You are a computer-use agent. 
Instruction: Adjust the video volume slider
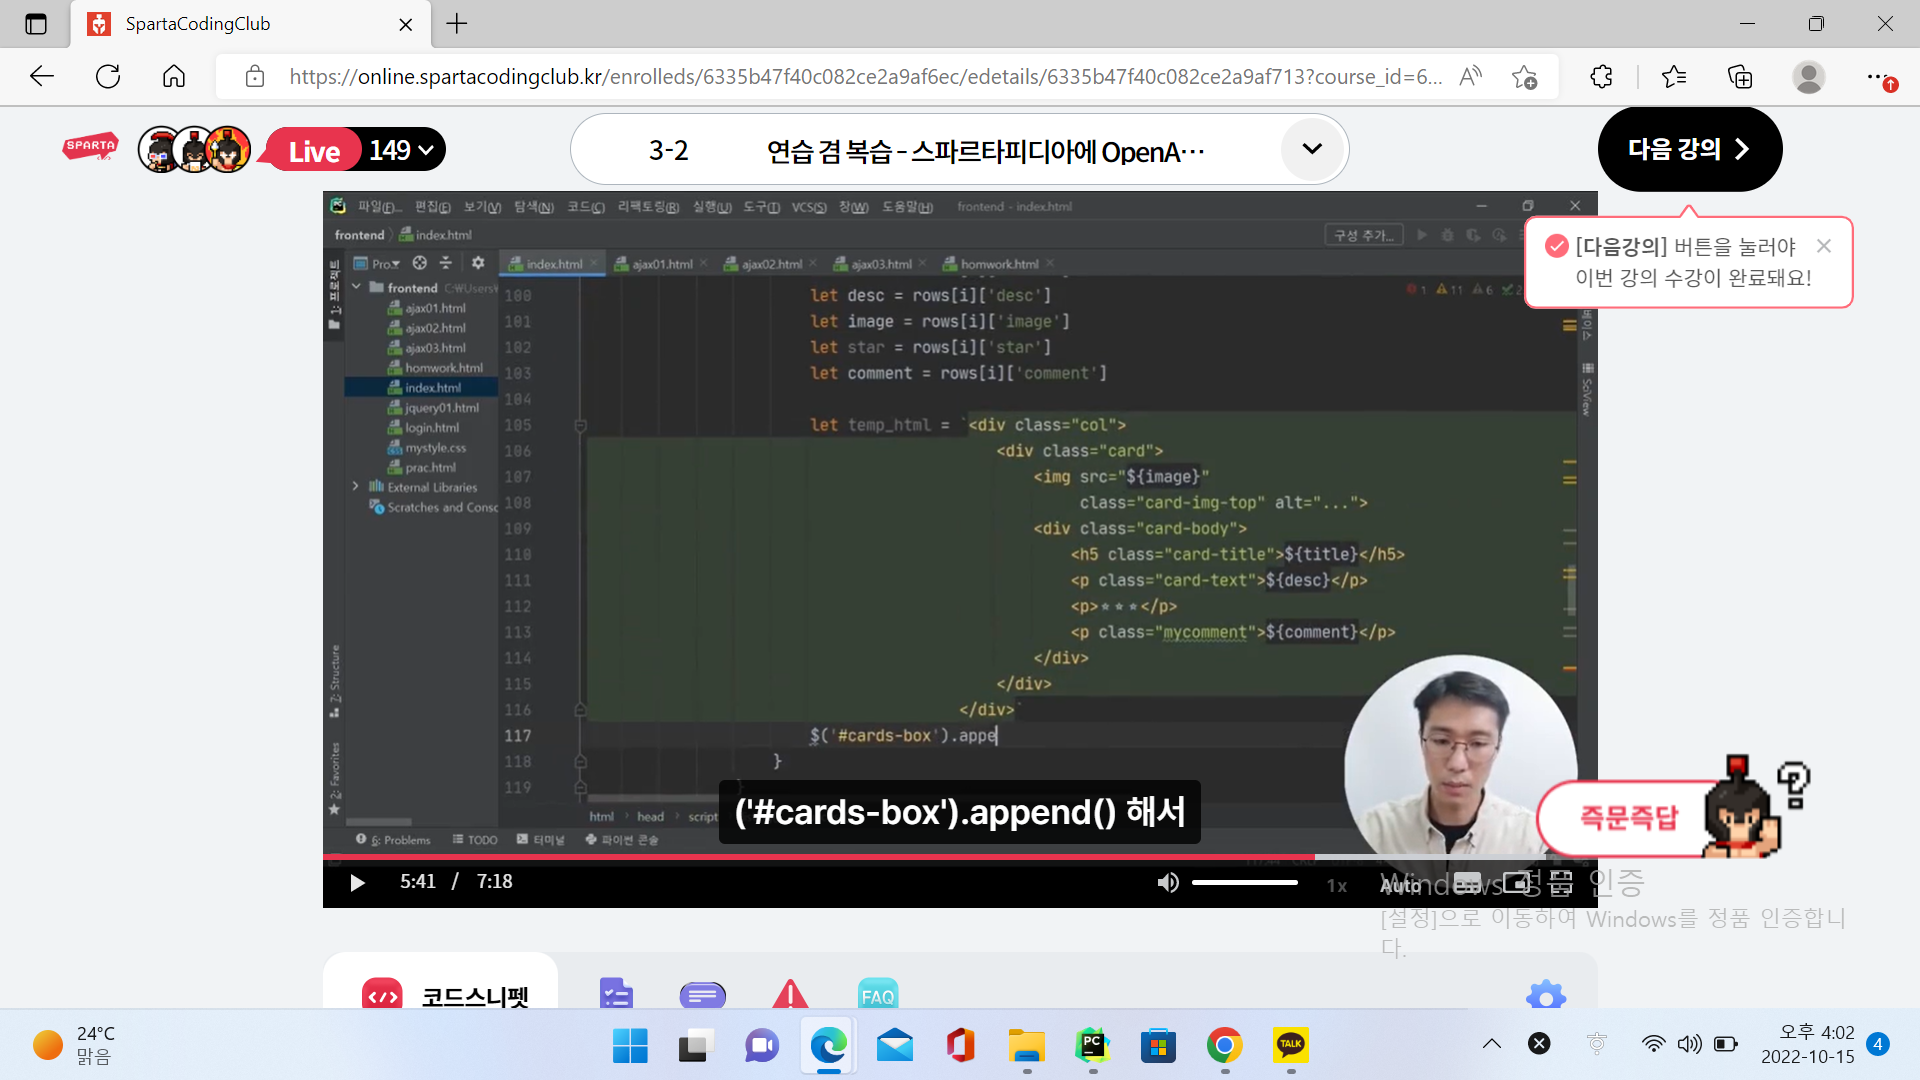tap(1245, 882)
